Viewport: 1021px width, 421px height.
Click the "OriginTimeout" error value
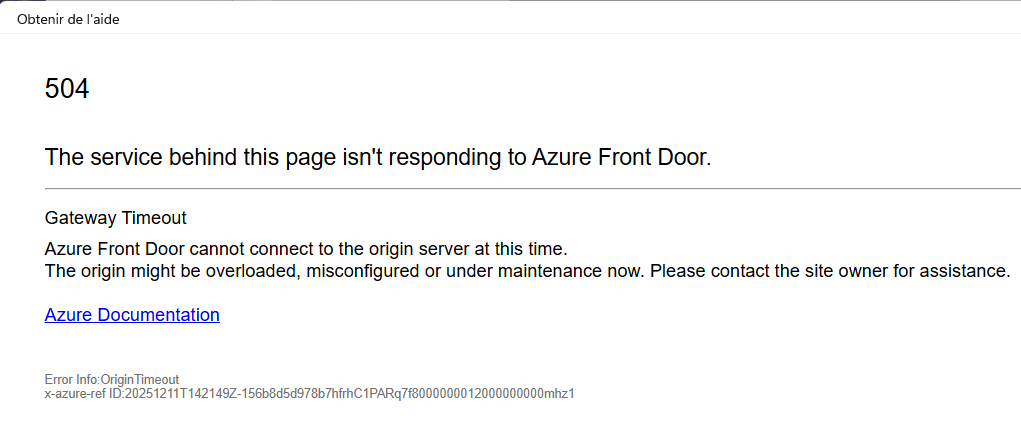139,380
